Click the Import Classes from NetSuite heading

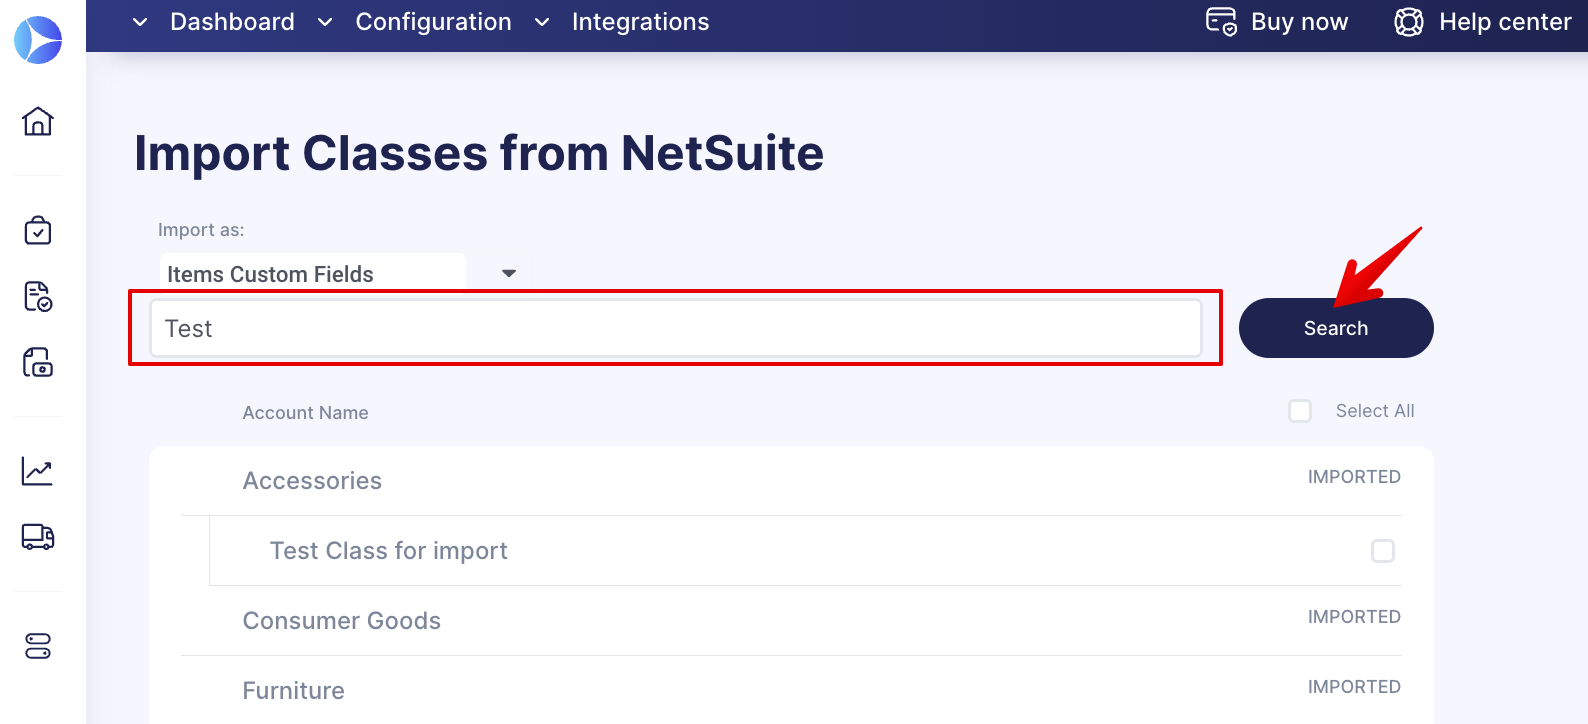tap(479, 153)
